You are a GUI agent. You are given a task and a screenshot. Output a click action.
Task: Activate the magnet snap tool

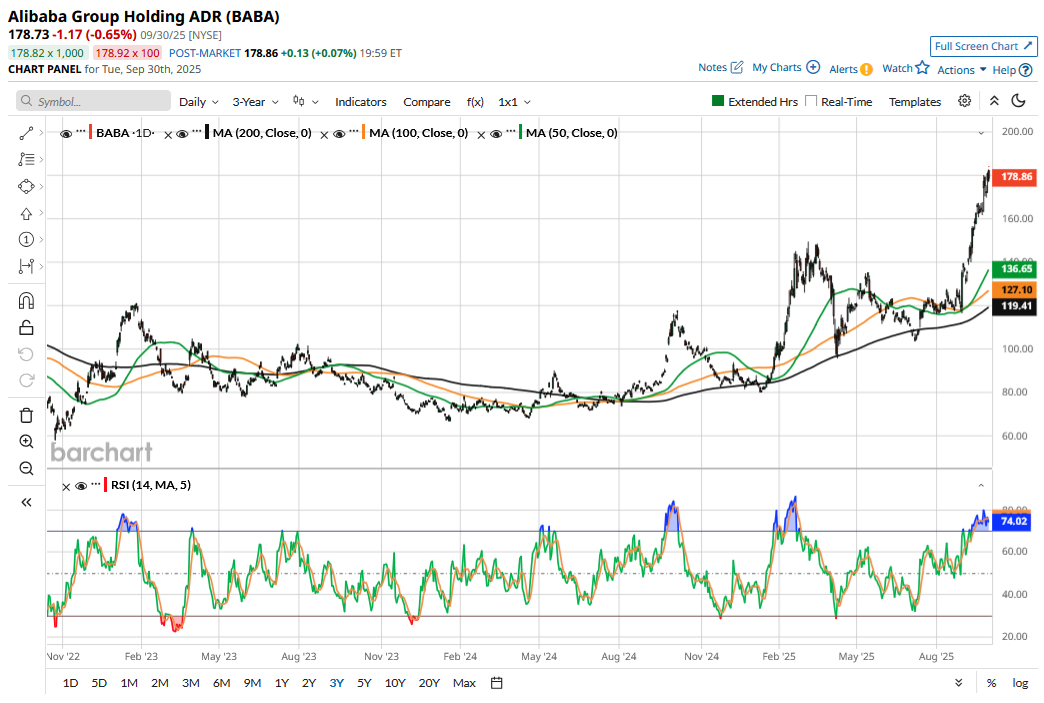point(27,301)
